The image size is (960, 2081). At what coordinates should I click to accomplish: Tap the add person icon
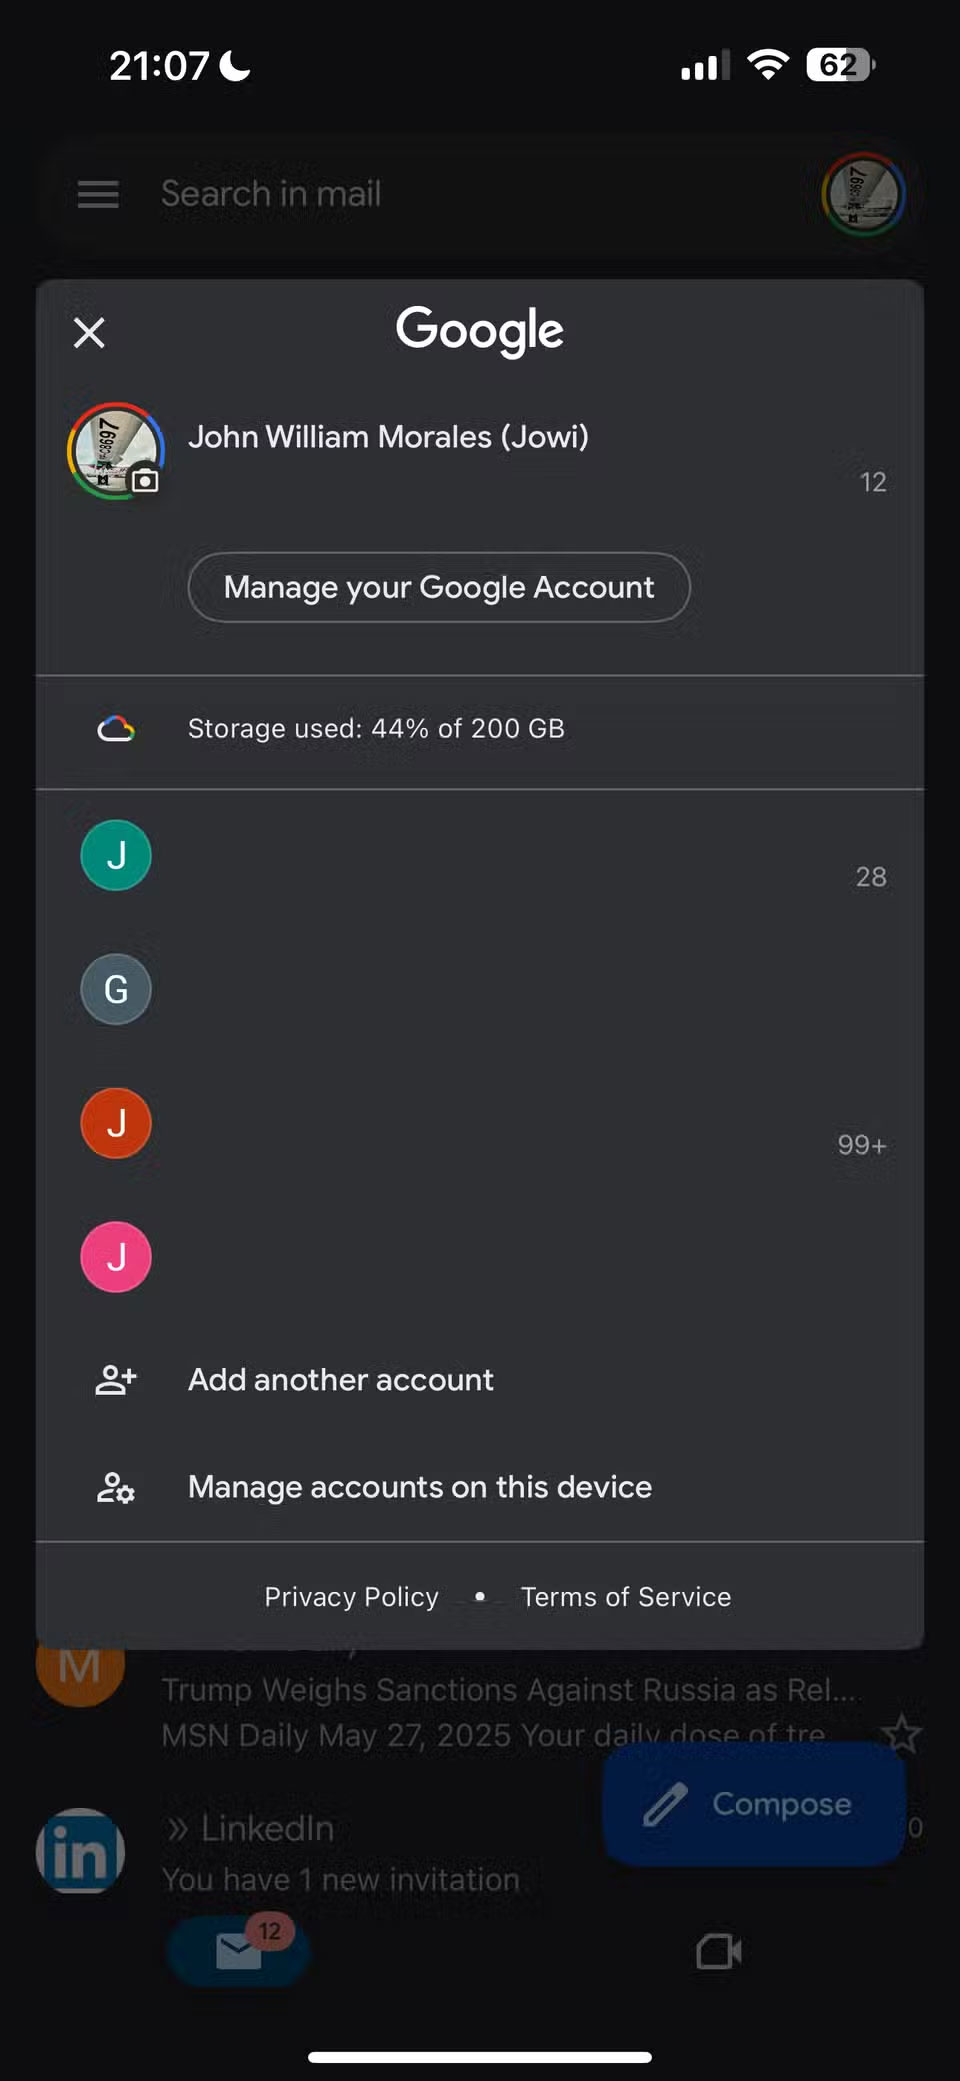116,1380
